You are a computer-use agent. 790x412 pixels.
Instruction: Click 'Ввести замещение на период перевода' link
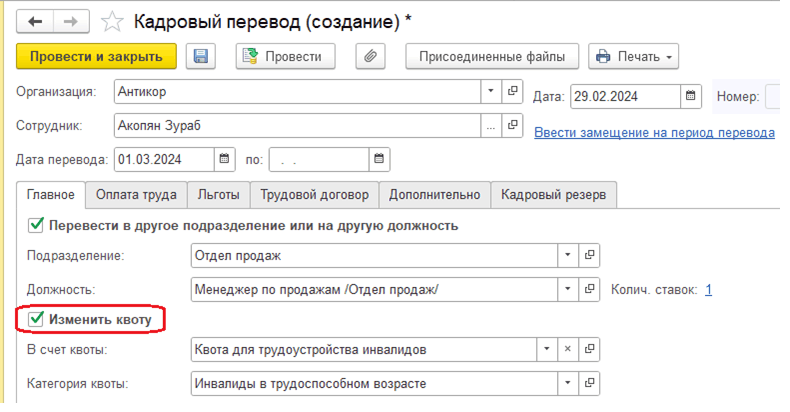point(654,132)
